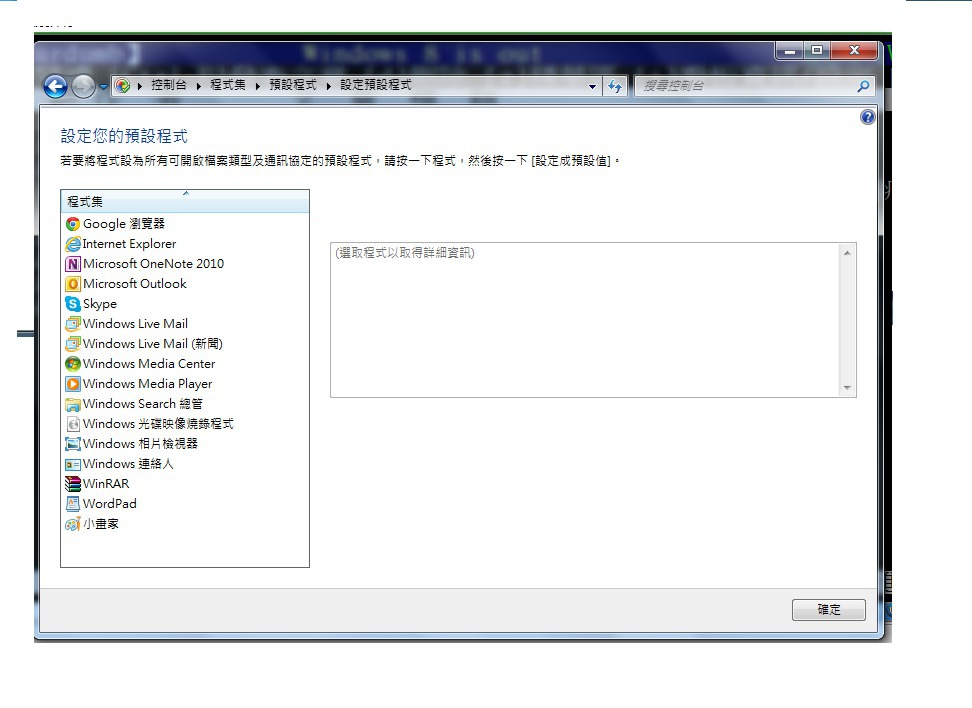Click the Internet Explorer icon
Viewport: 972px width, 708px height.
73,244
